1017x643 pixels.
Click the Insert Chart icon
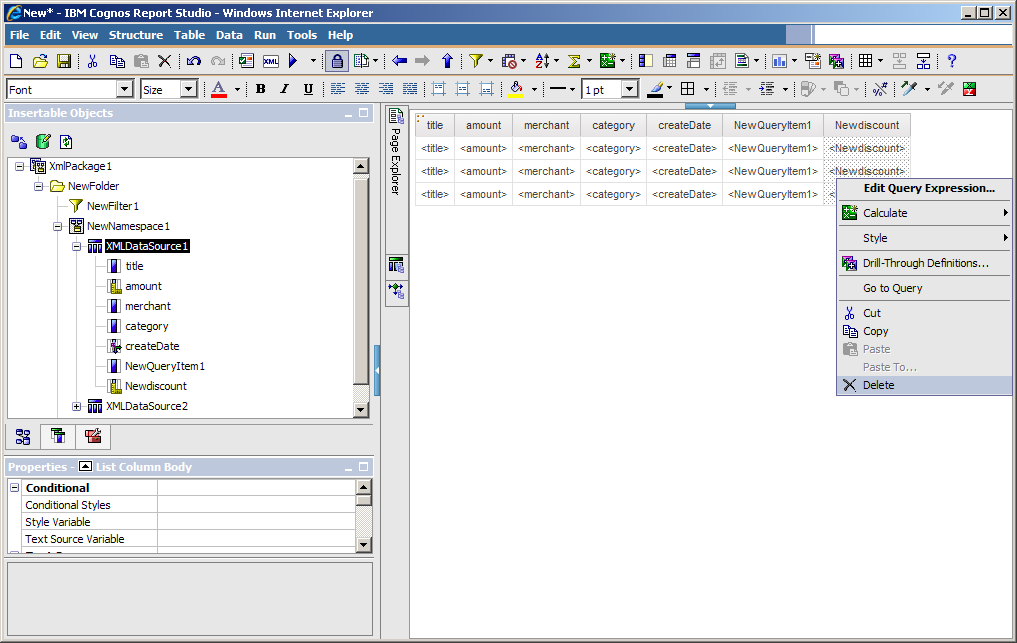click(x=778, y=61)
